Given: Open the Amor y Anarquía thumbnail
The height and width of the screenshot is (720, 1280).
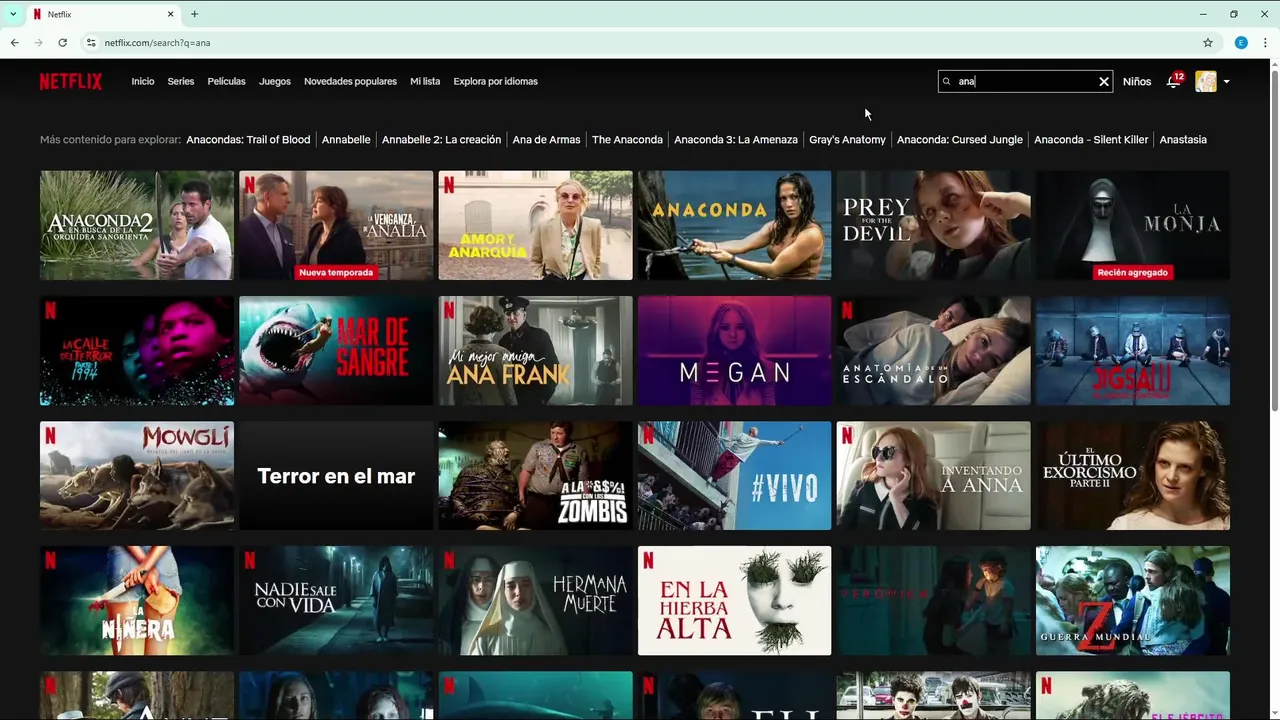Looking at the screenshot, I should (535, 225).
